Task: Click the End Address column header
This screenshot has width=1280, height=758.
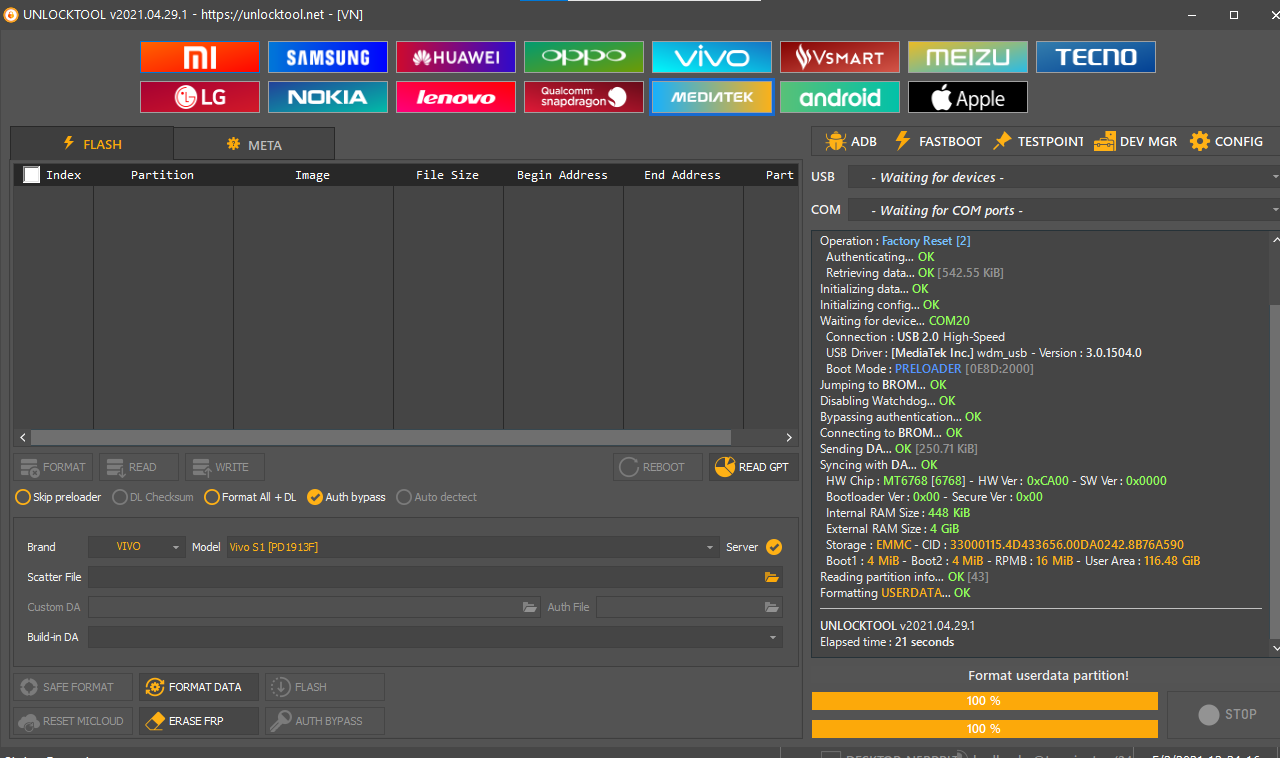Action: tap(682, 175)
